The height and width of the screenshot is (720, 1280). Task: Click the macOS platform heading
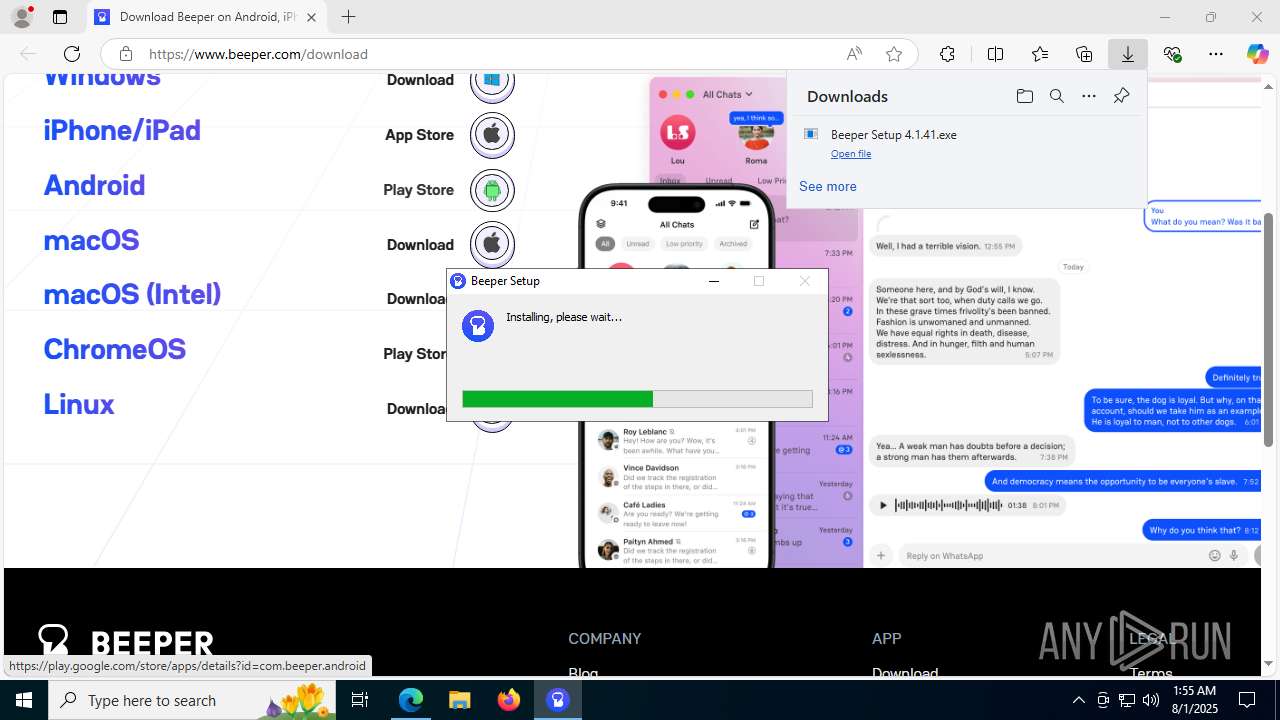tap(91, 240)
